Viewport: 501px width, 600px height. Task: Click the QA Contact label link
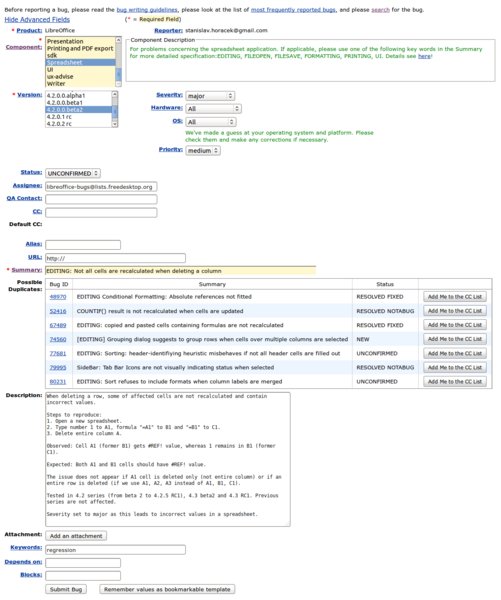tap(24, 198)
